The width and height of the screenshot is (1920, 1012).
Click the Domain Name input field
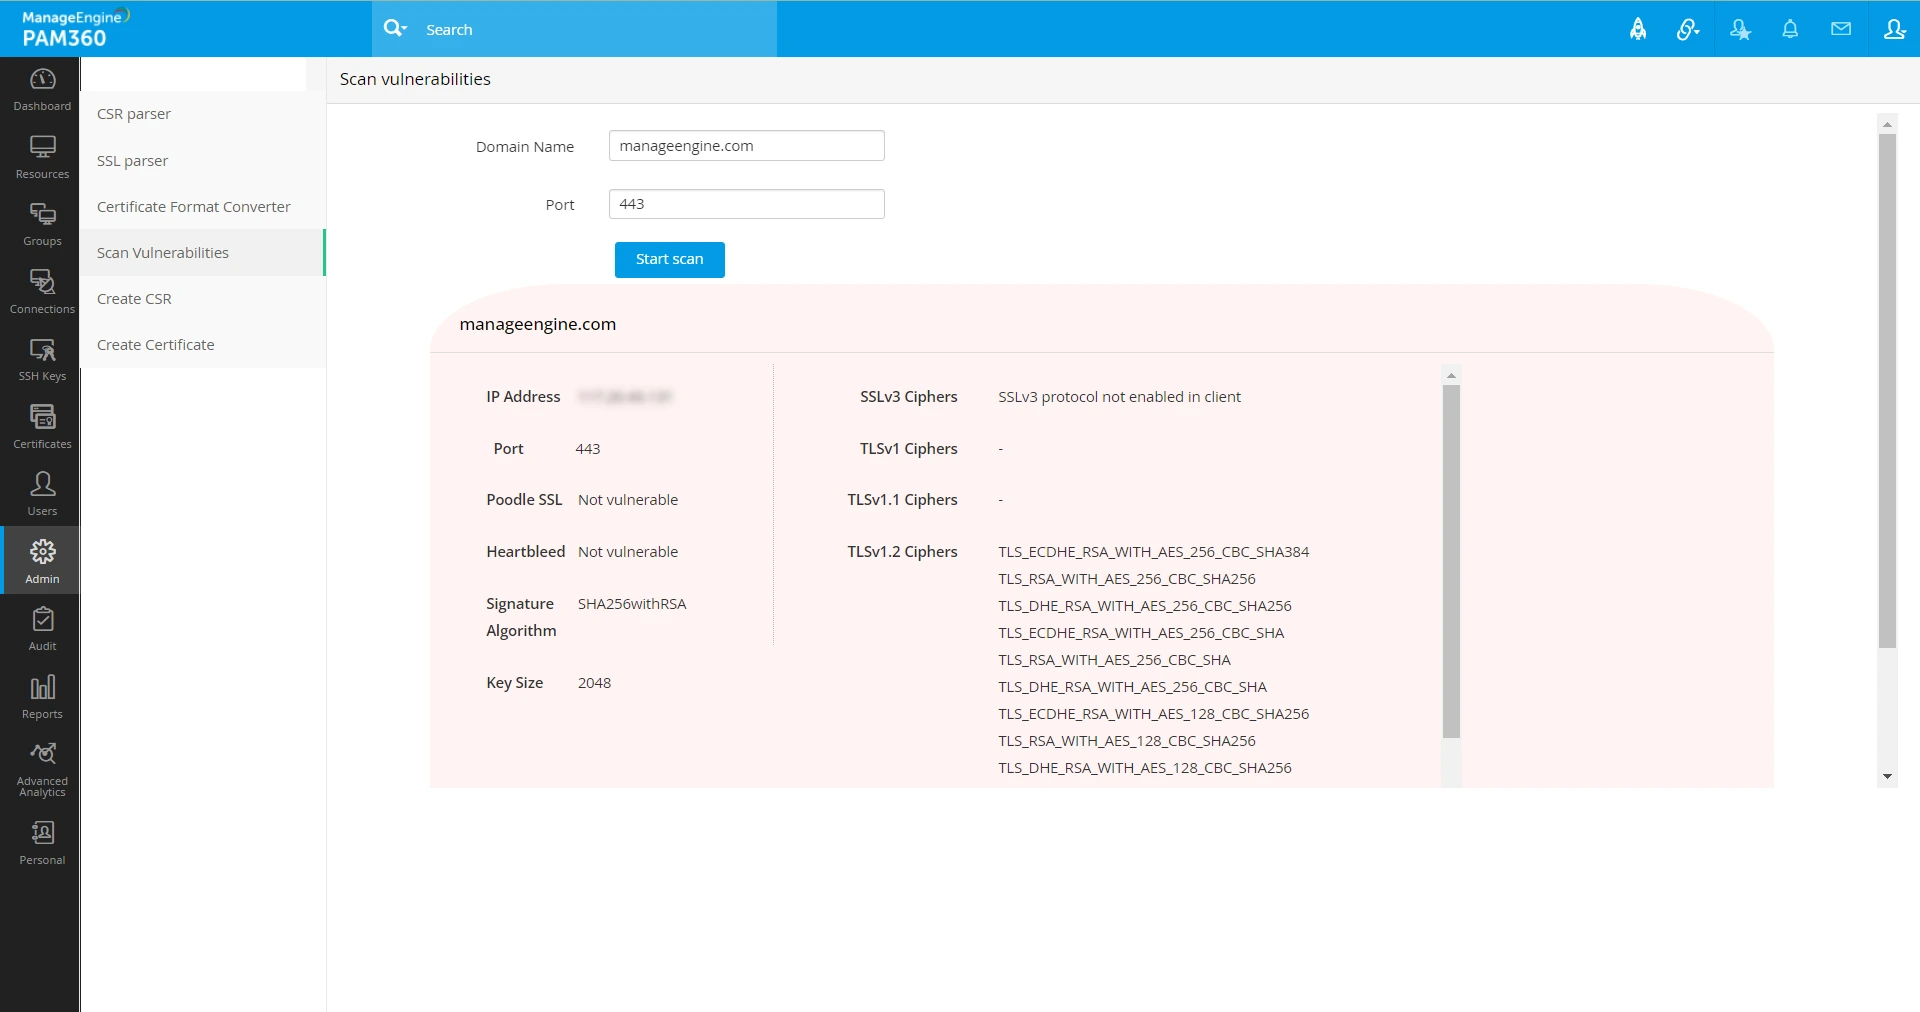(746, 146)
